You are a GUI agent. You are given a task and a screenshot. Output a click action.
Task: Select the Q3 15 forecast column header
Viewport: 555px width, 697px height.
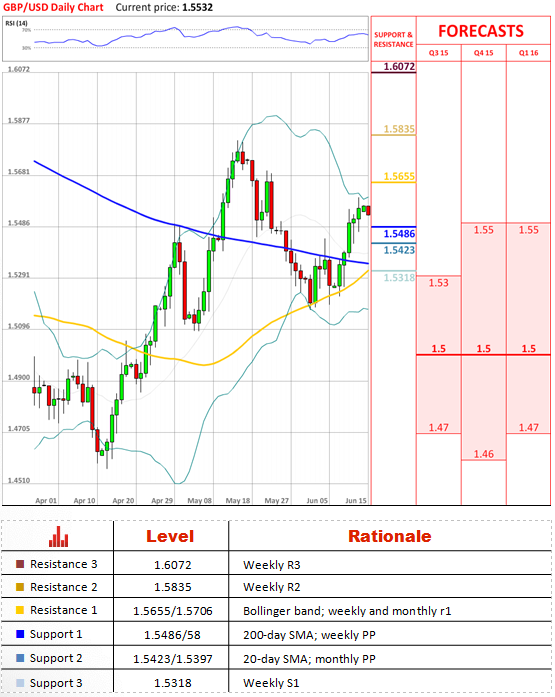click(x=439, y=53)
